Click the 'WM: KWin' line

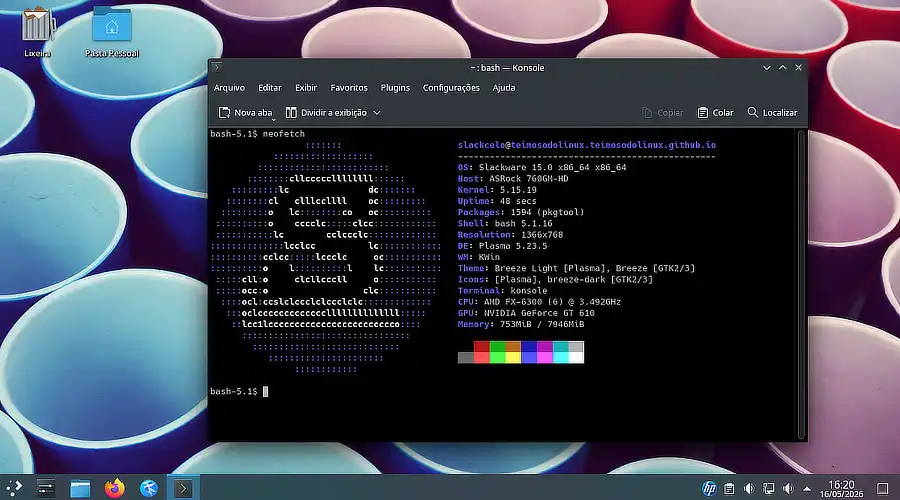tap(479, 257)
